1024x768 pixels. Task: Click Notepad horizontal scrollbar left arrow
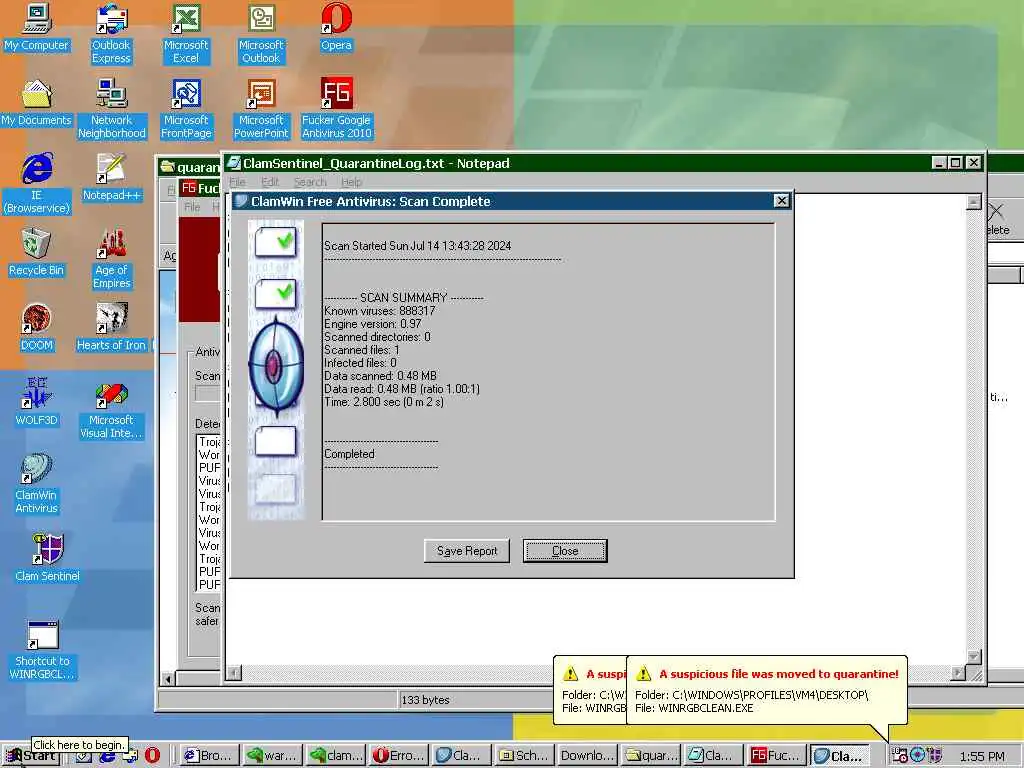[x=234, y=672]
